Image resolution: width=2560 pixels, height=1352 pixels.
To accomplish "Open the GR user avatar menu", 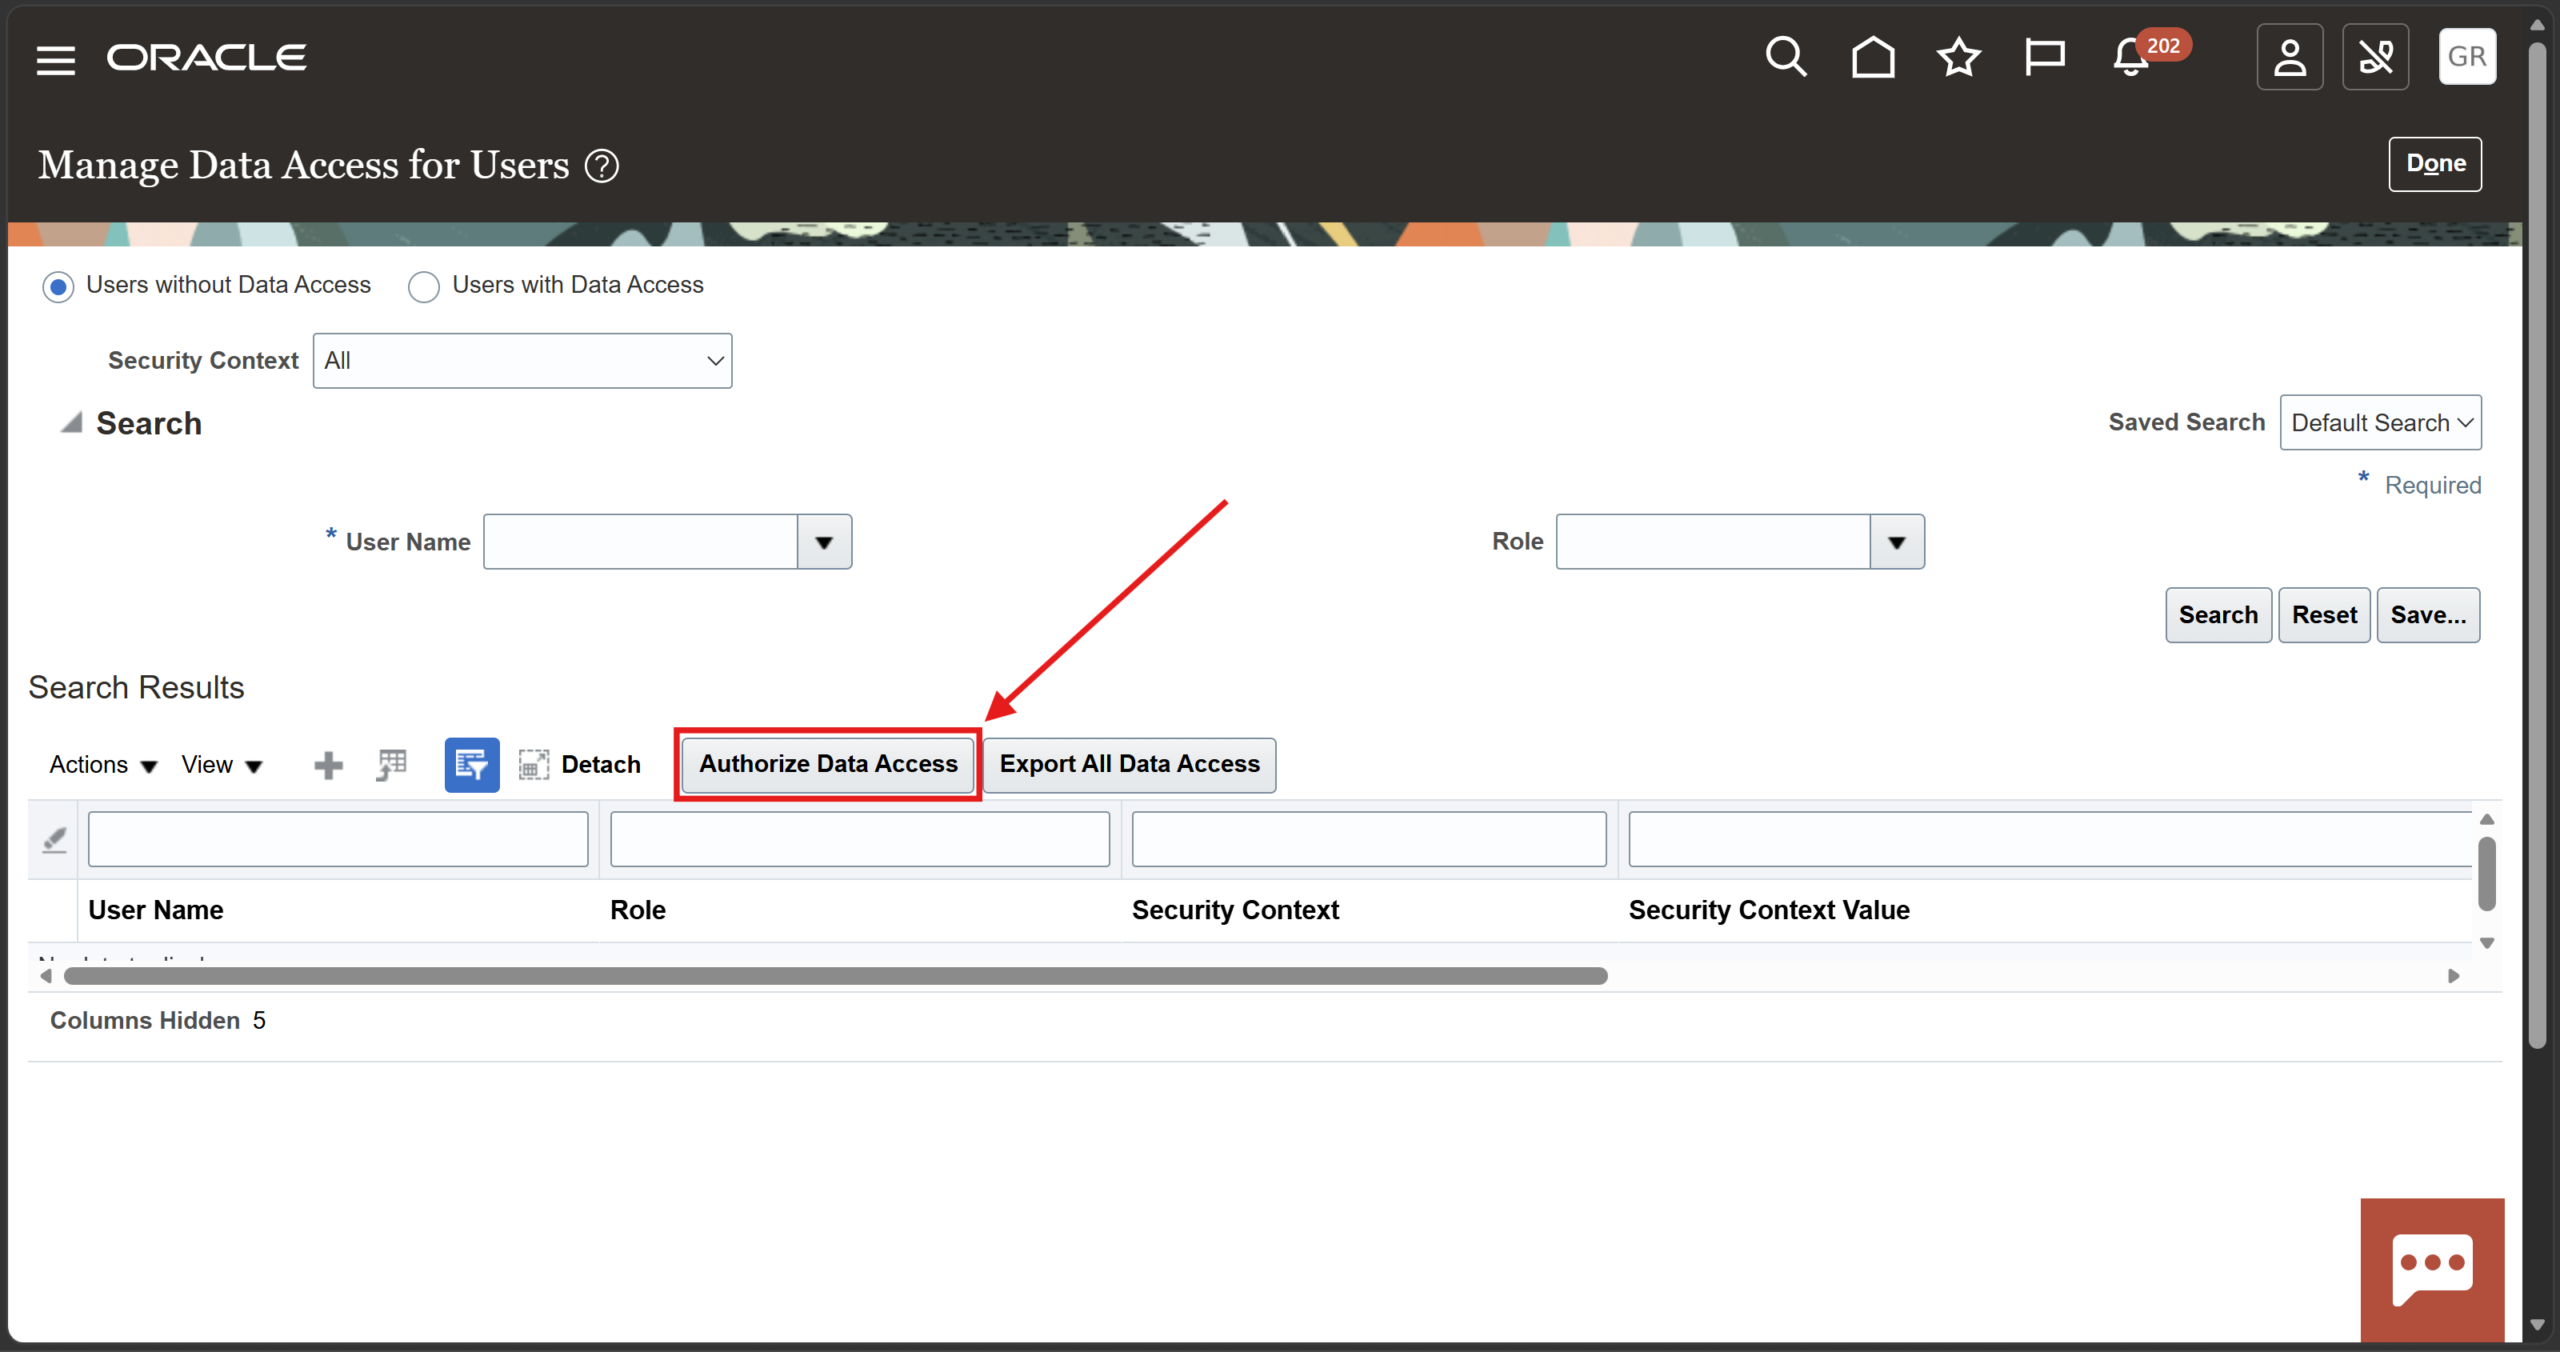I will click(x=2467, y=57).
